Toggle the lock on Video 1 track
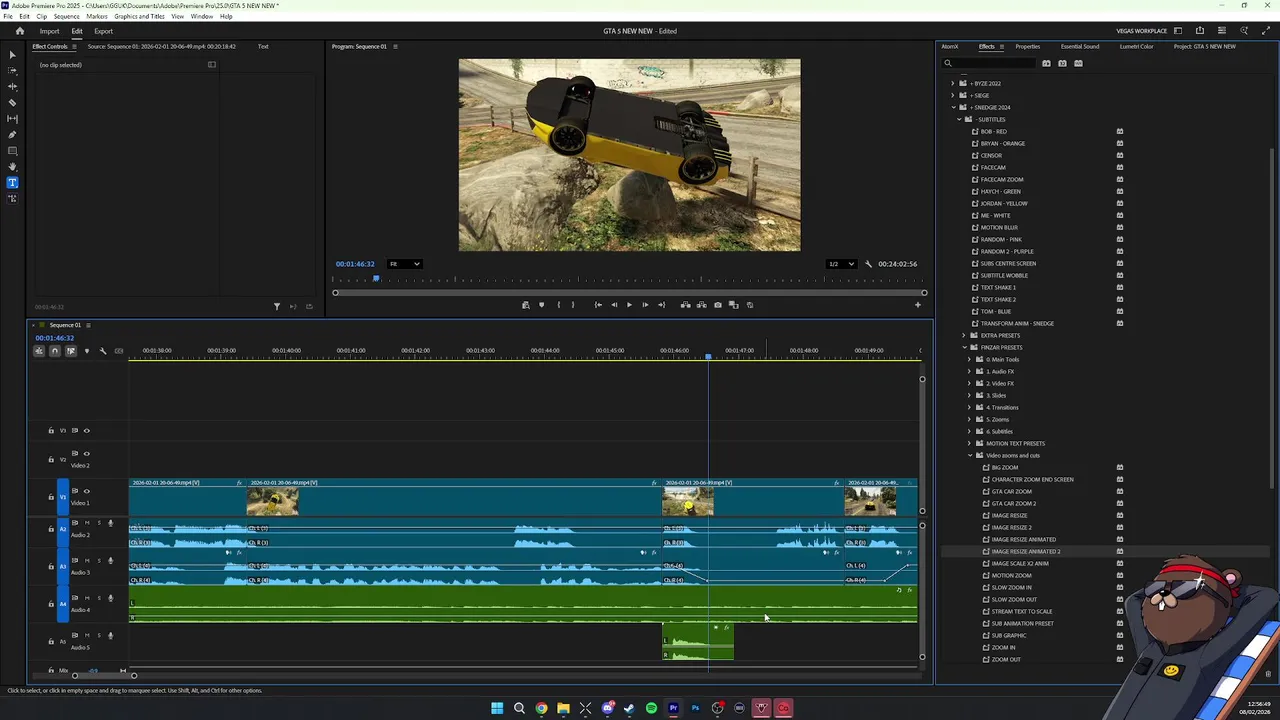 point(51,497)
